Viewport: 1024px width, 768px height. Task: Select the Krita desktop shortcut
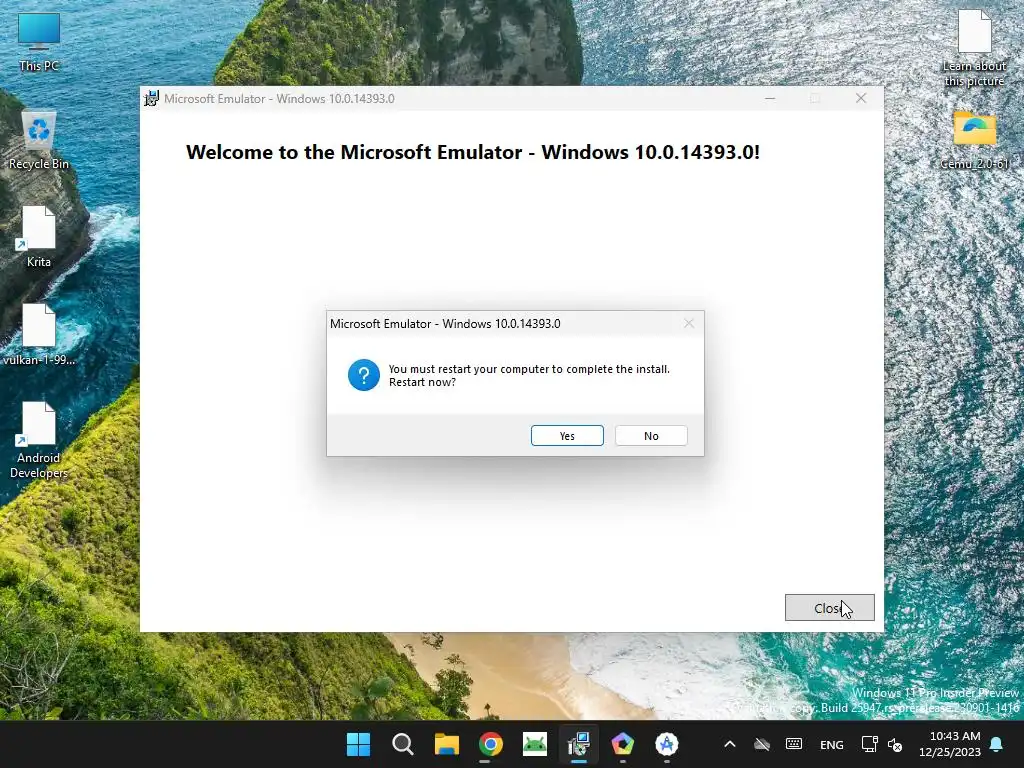(x=39, y=238)
